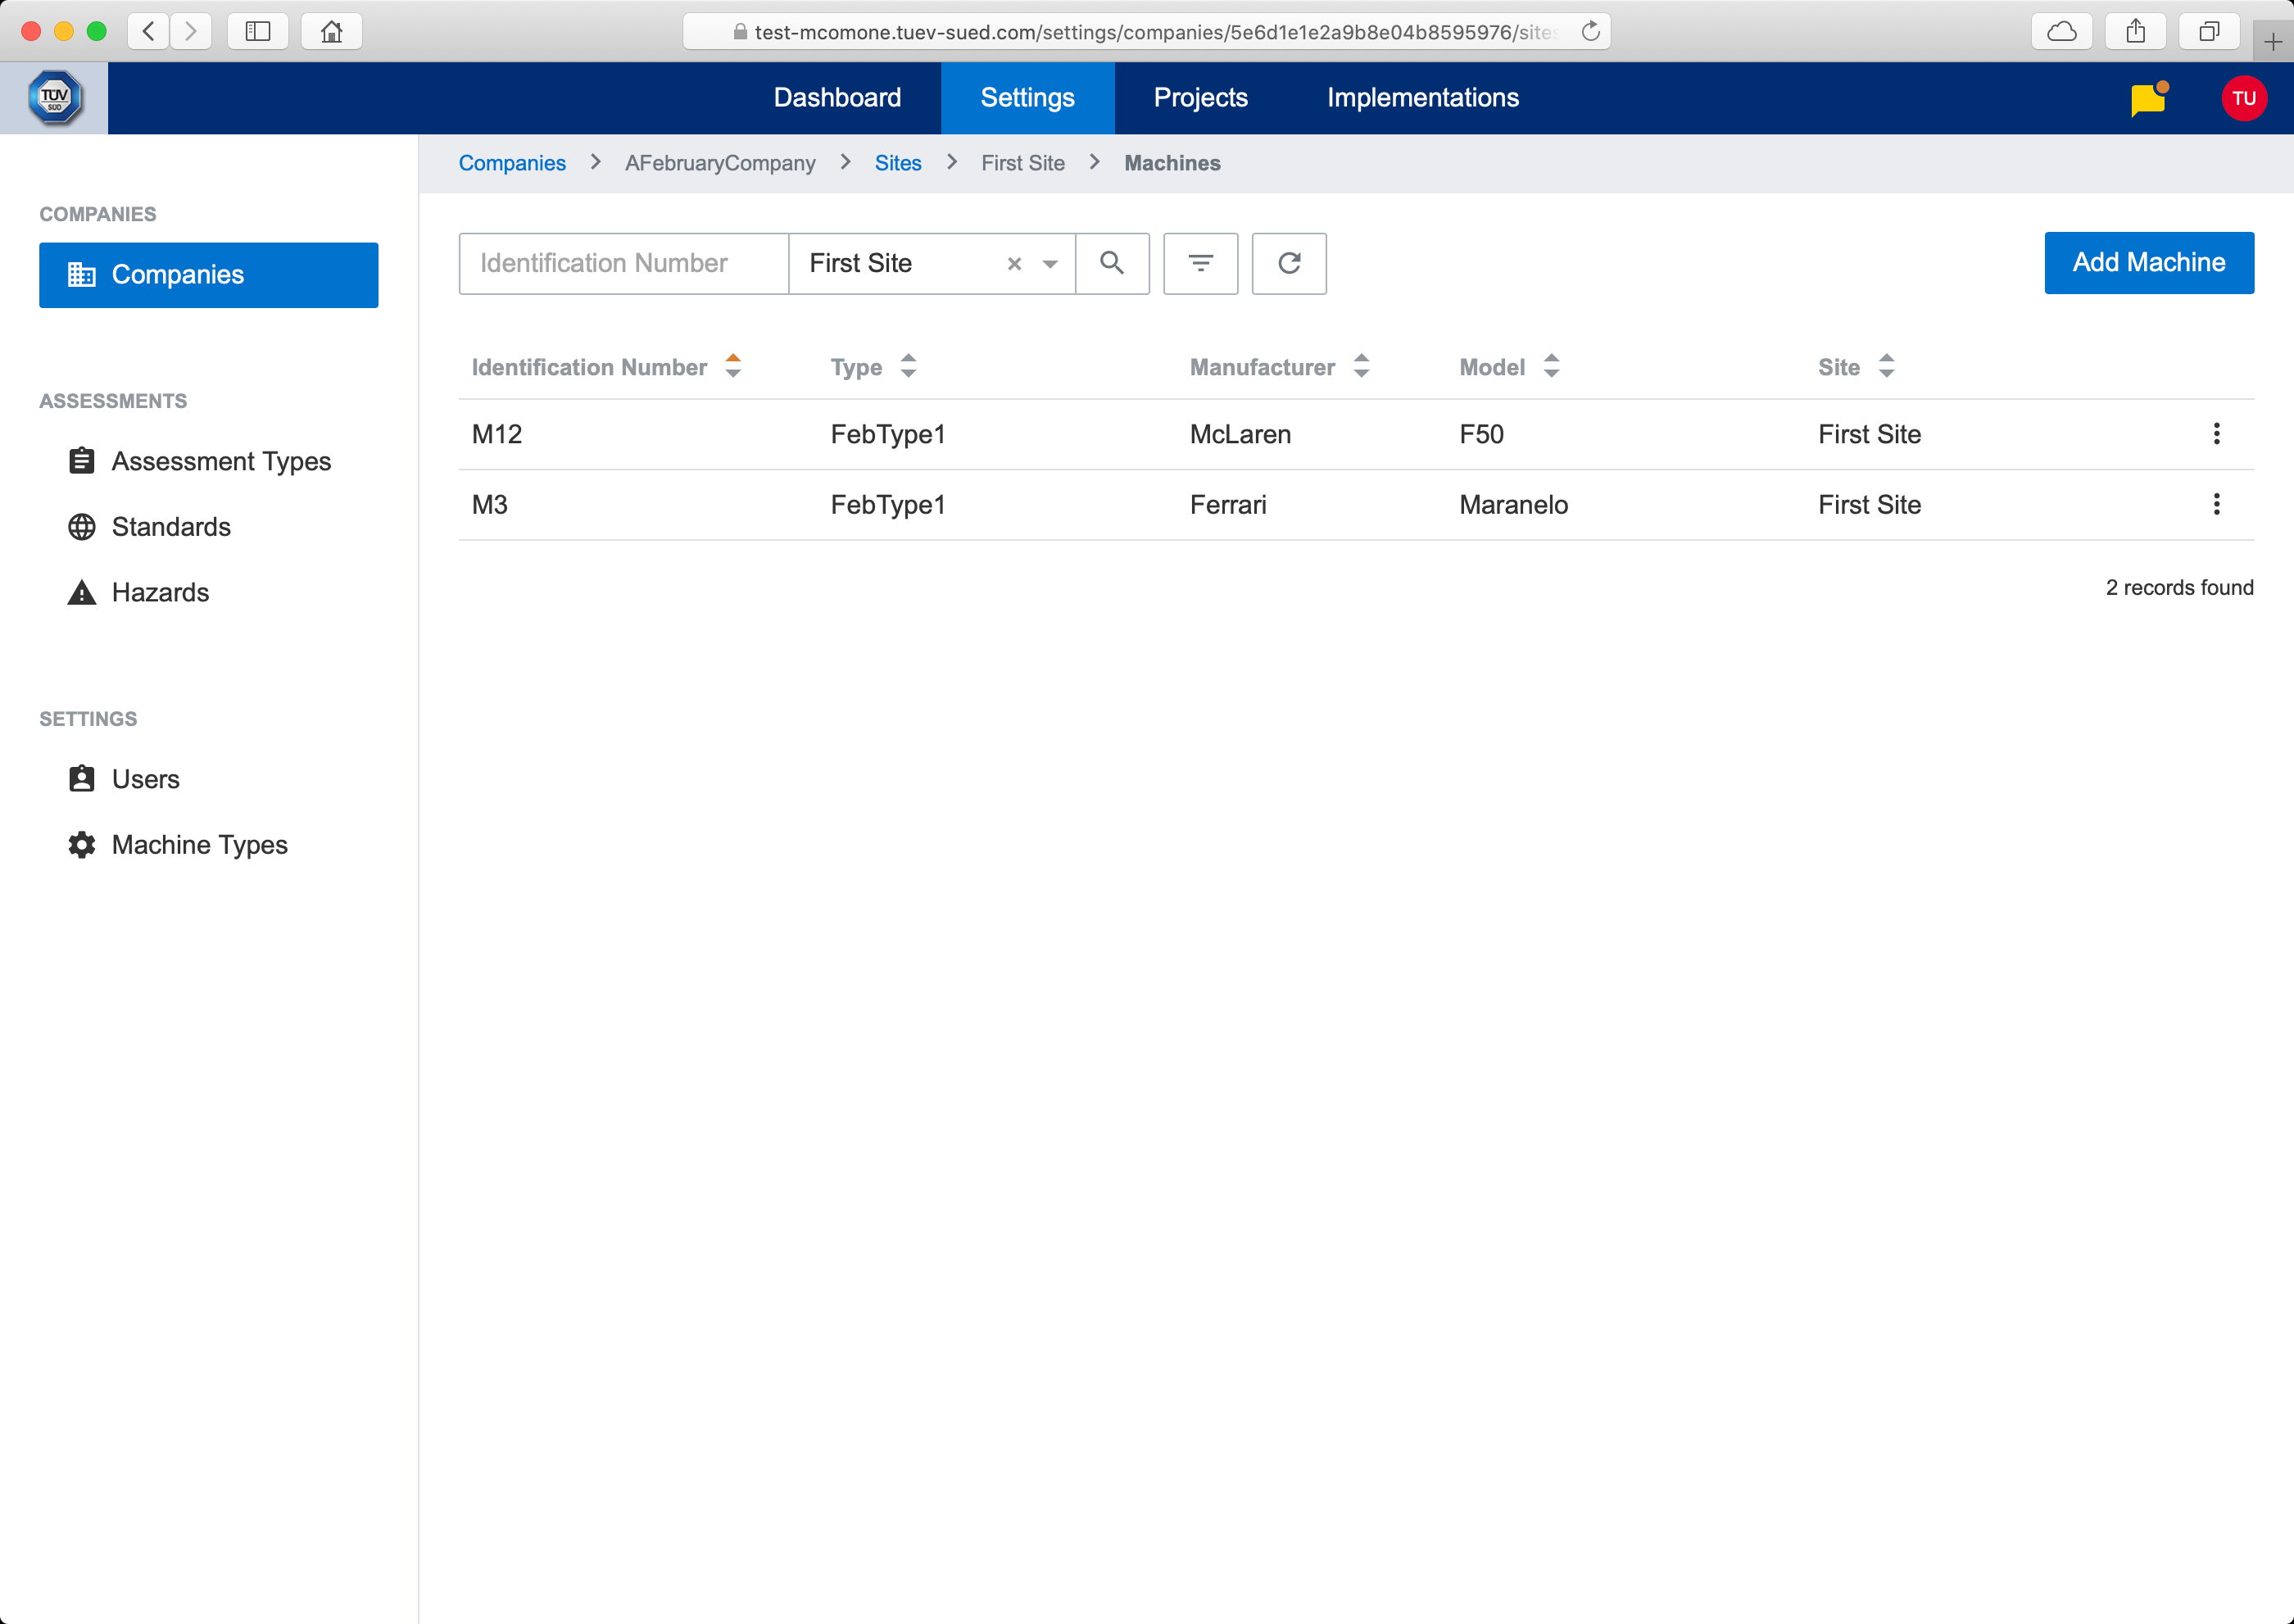Follow the Sites breadcrumb link

coord(897,163)
